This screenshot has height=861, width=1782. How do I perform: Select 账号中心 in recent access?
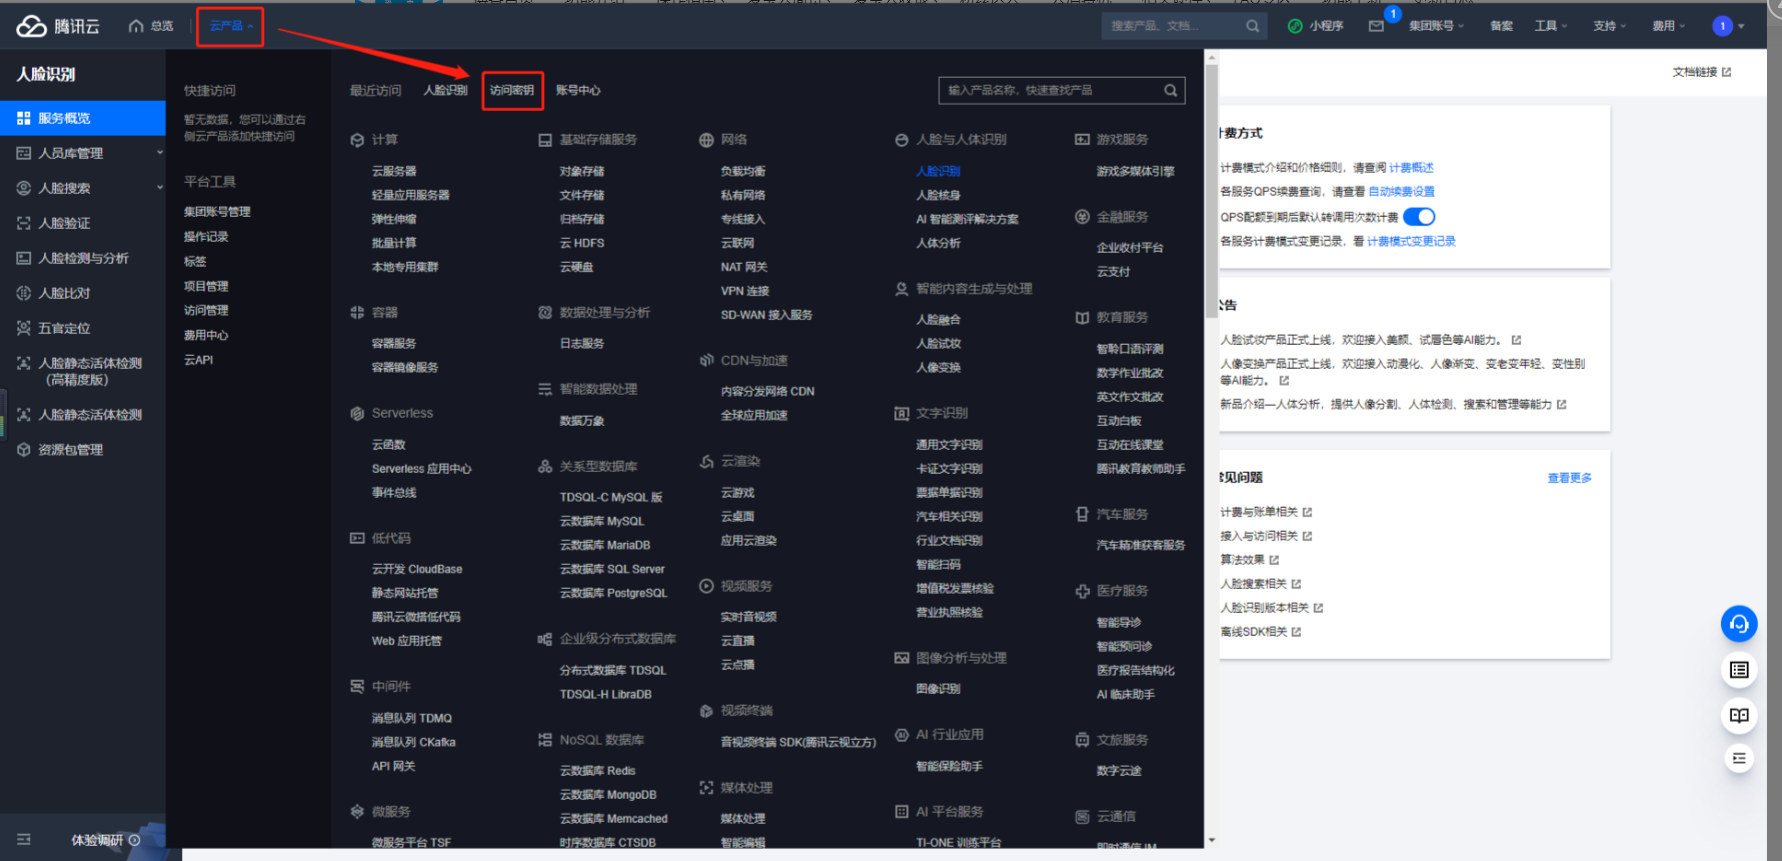pos(578,90)
